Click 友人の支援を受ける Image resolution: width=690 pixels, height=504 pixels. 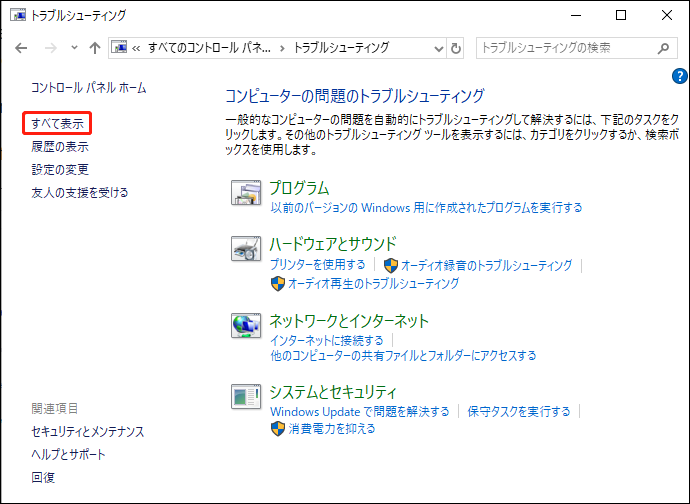pyautogui.click(x=80, y=192)
